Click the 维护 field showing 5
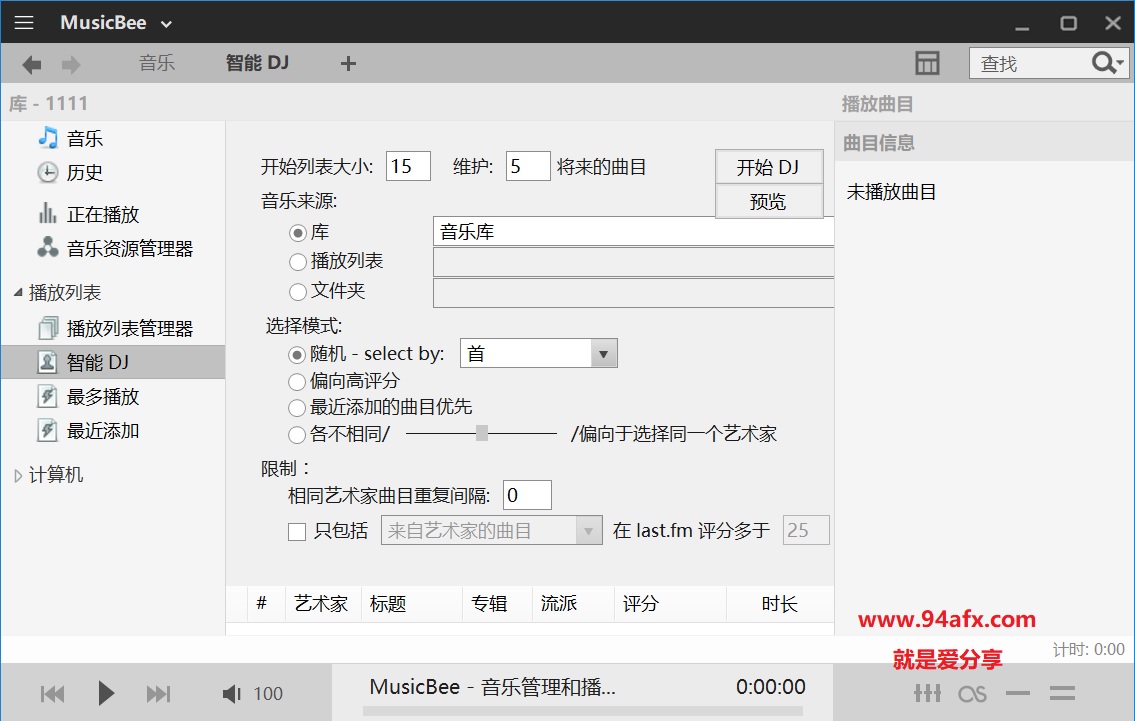Image resolution: width=1135 pixels, height=721 pixels. pos(528,166)
